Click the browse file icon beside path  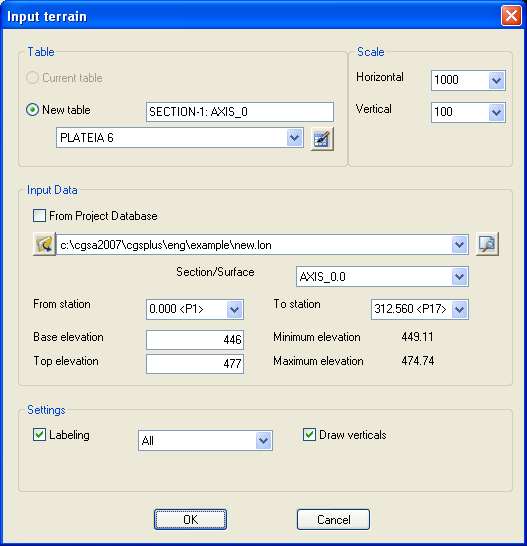click(x=44, y=244)
